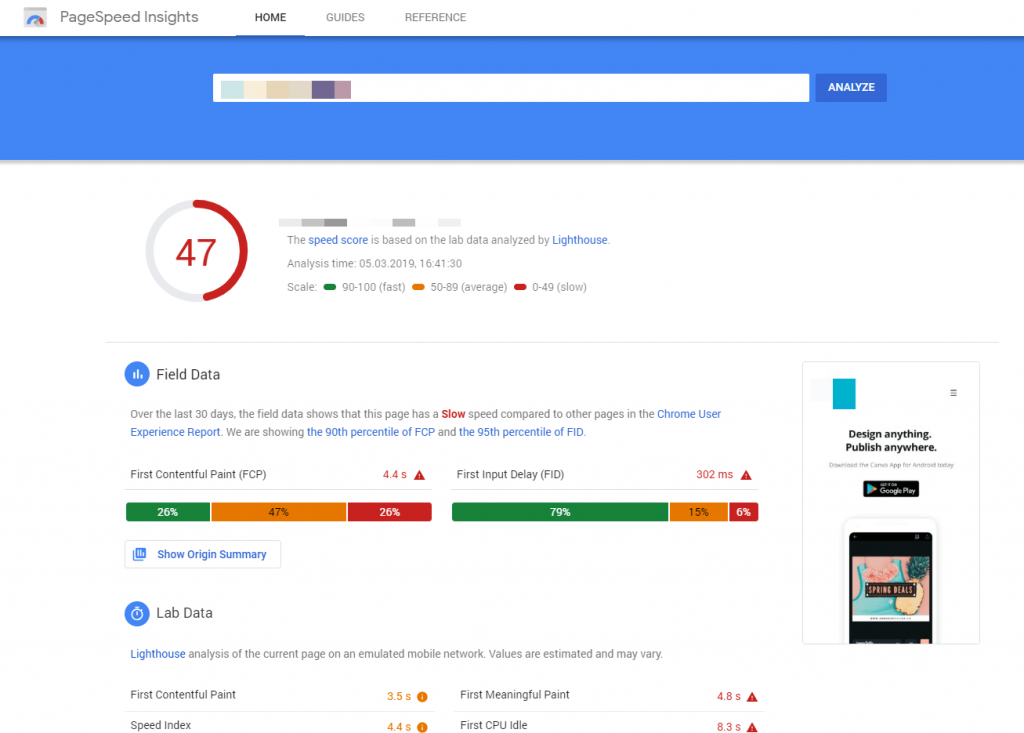Screen dimensions: 1024x733
Task: Select the HOME tab
Action: (270, 17)
